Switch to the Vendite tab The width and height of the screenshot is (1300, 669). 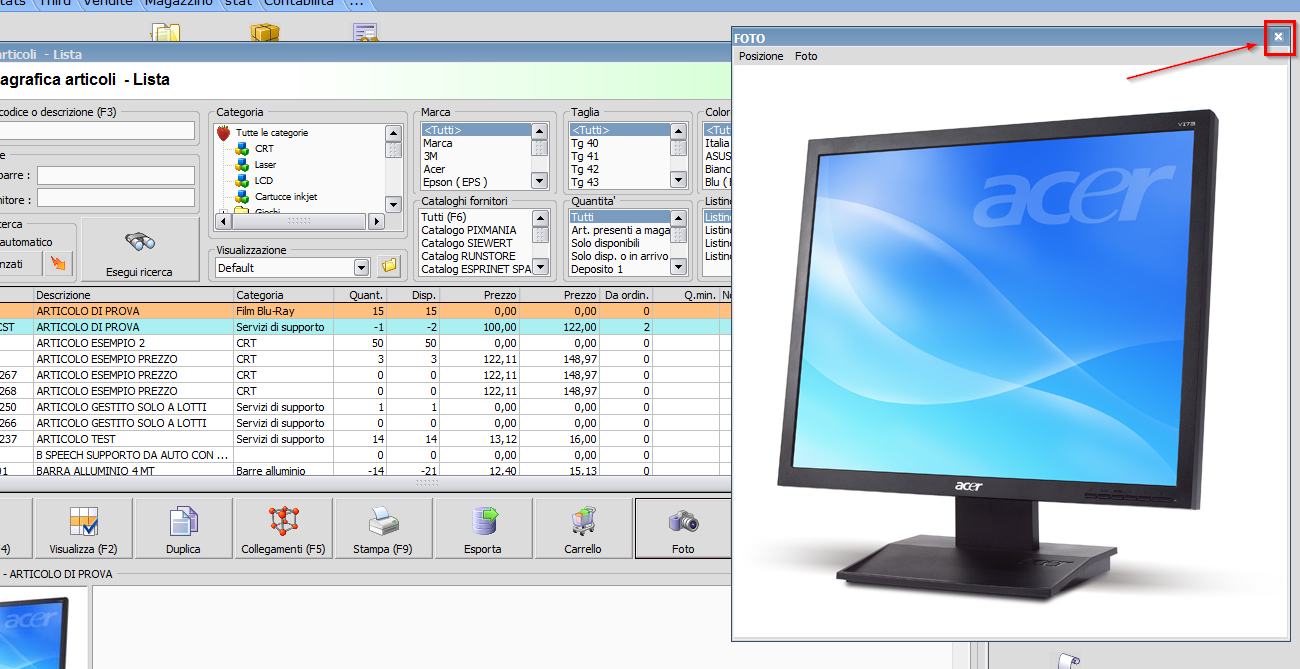pos(108,4)
